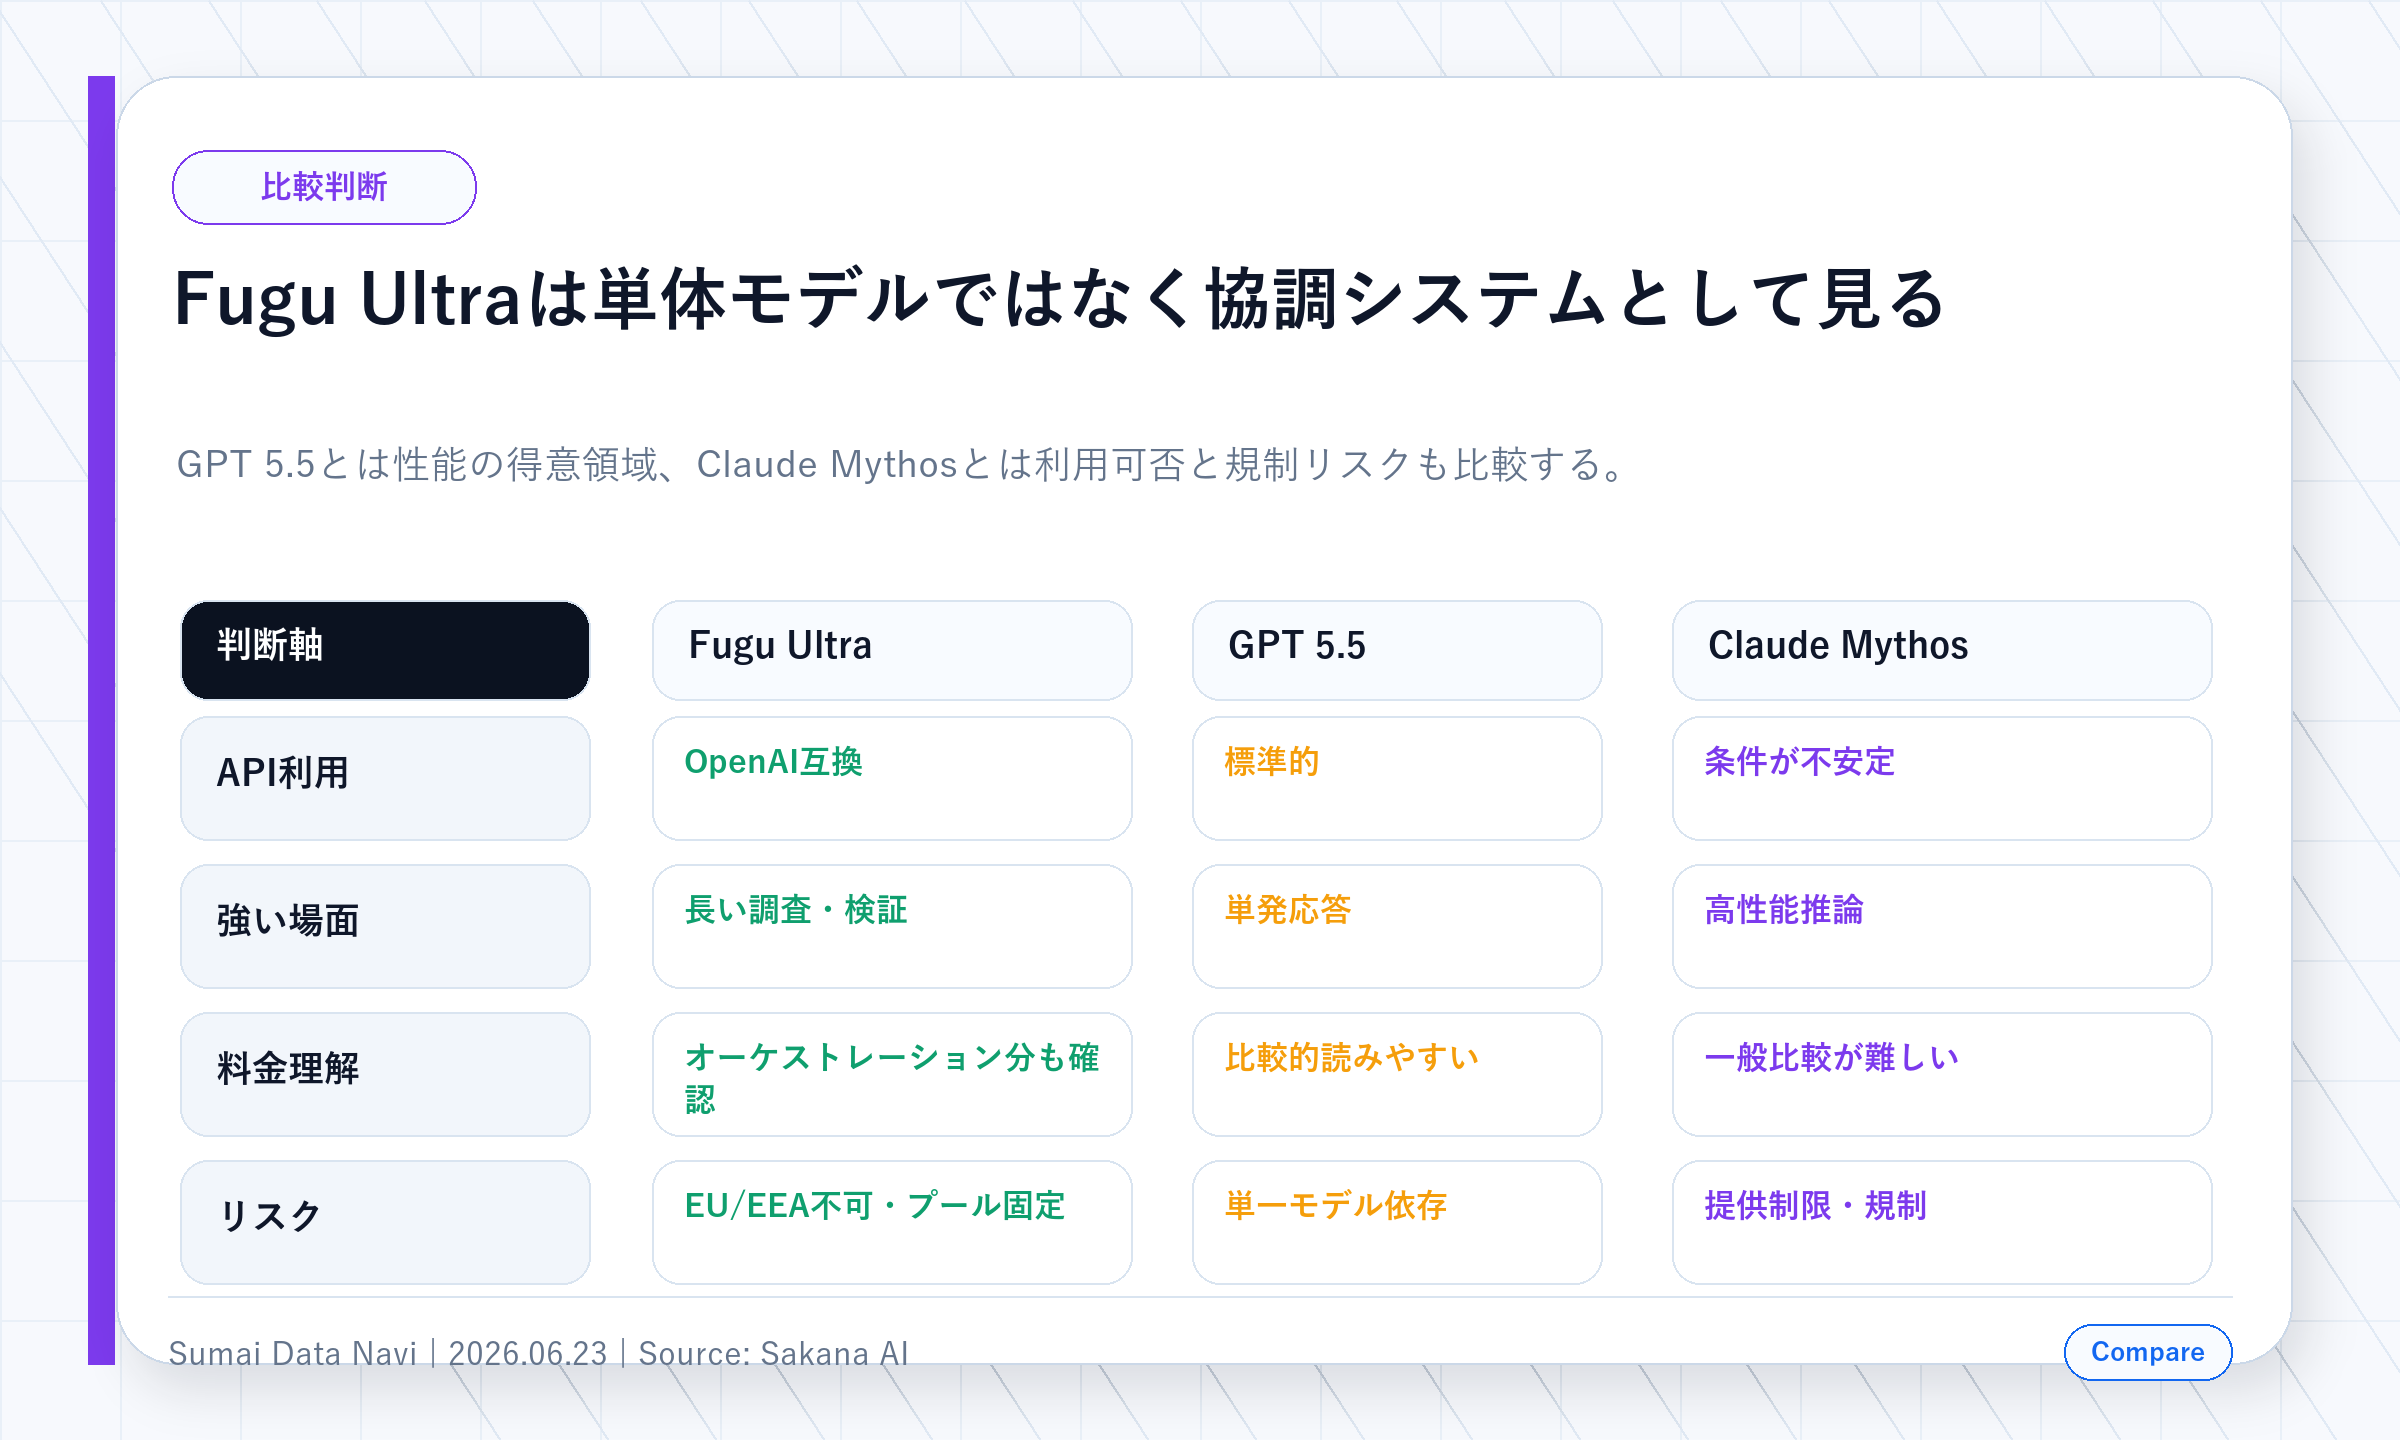Click the EU/EEA不可・プール固定 cell
Image resolution: width=2400 pixels, height=1440 pixels.
pyautogui.click(x=892, y=1222)
